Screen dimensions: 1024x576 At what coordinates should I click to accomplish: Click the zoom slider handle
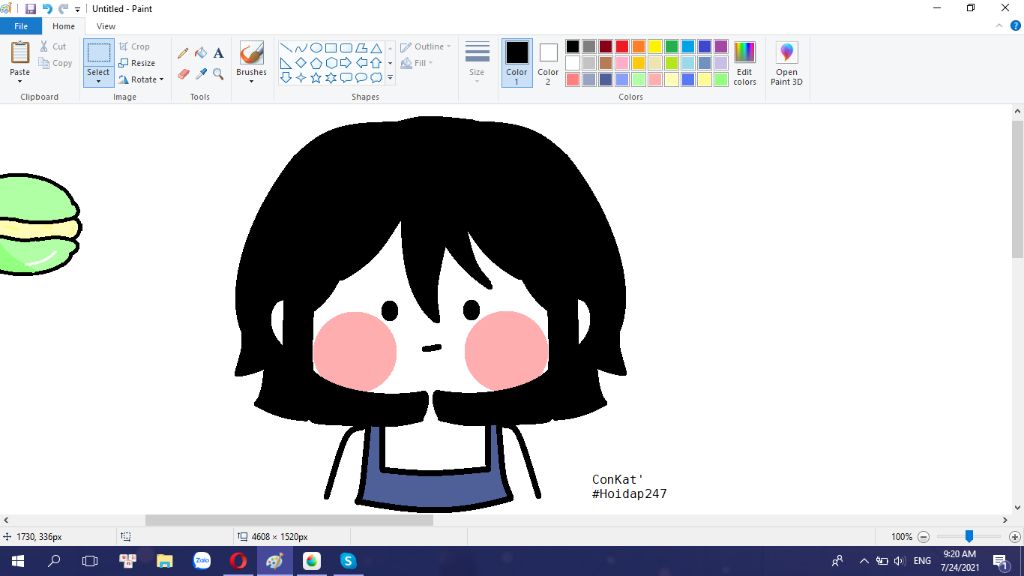(x=969, y=536)
